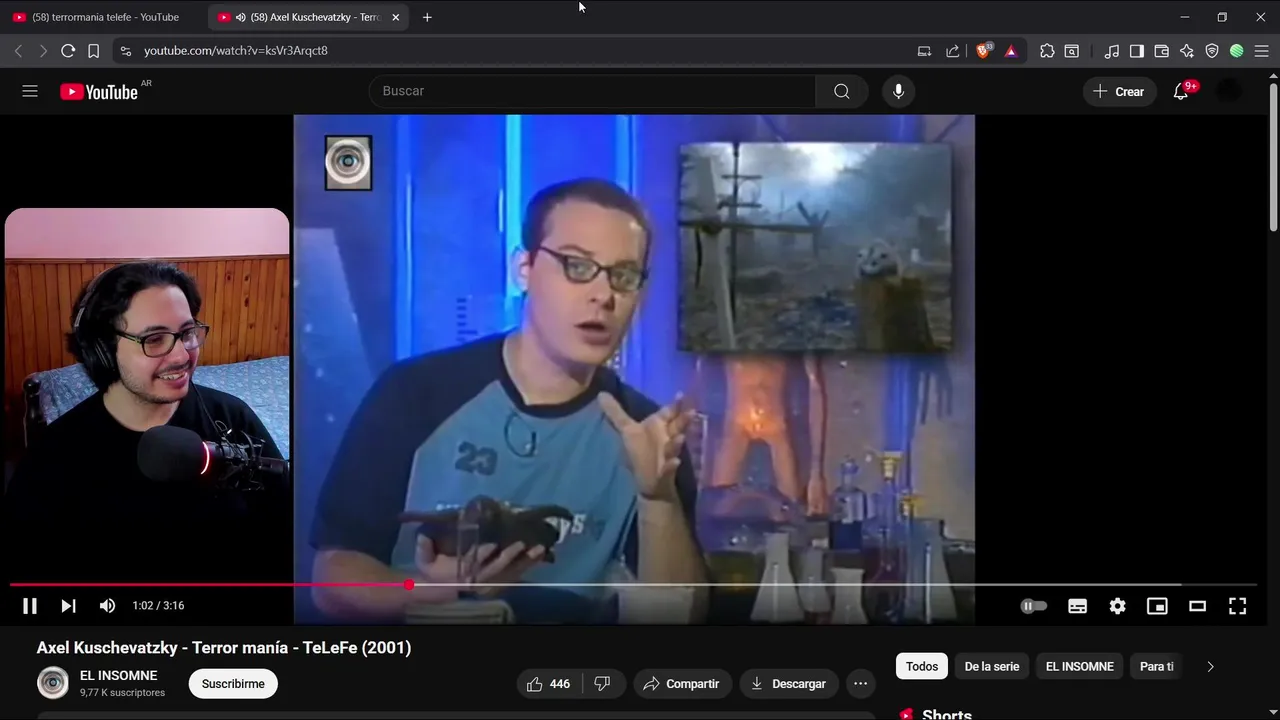
Task: Select the Todos filter chip
Action: pyautogui.click(x=922, y=666)
